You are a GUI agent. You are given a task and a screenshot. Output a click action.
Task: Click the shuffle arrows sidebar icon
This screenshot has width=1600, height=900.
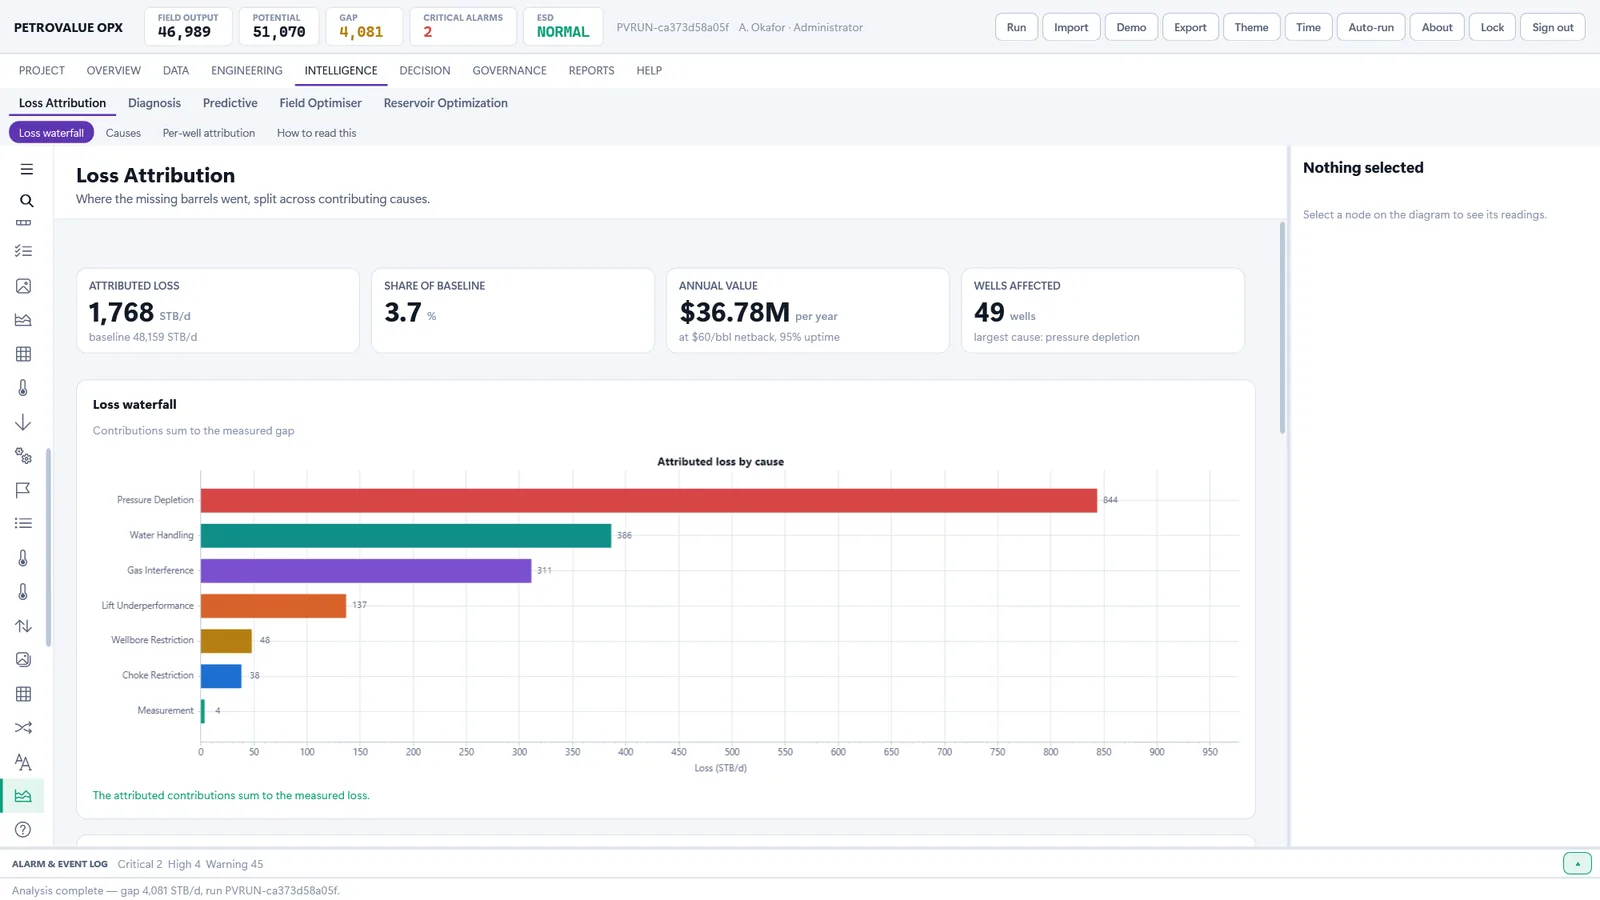click(x=23, y=728)
